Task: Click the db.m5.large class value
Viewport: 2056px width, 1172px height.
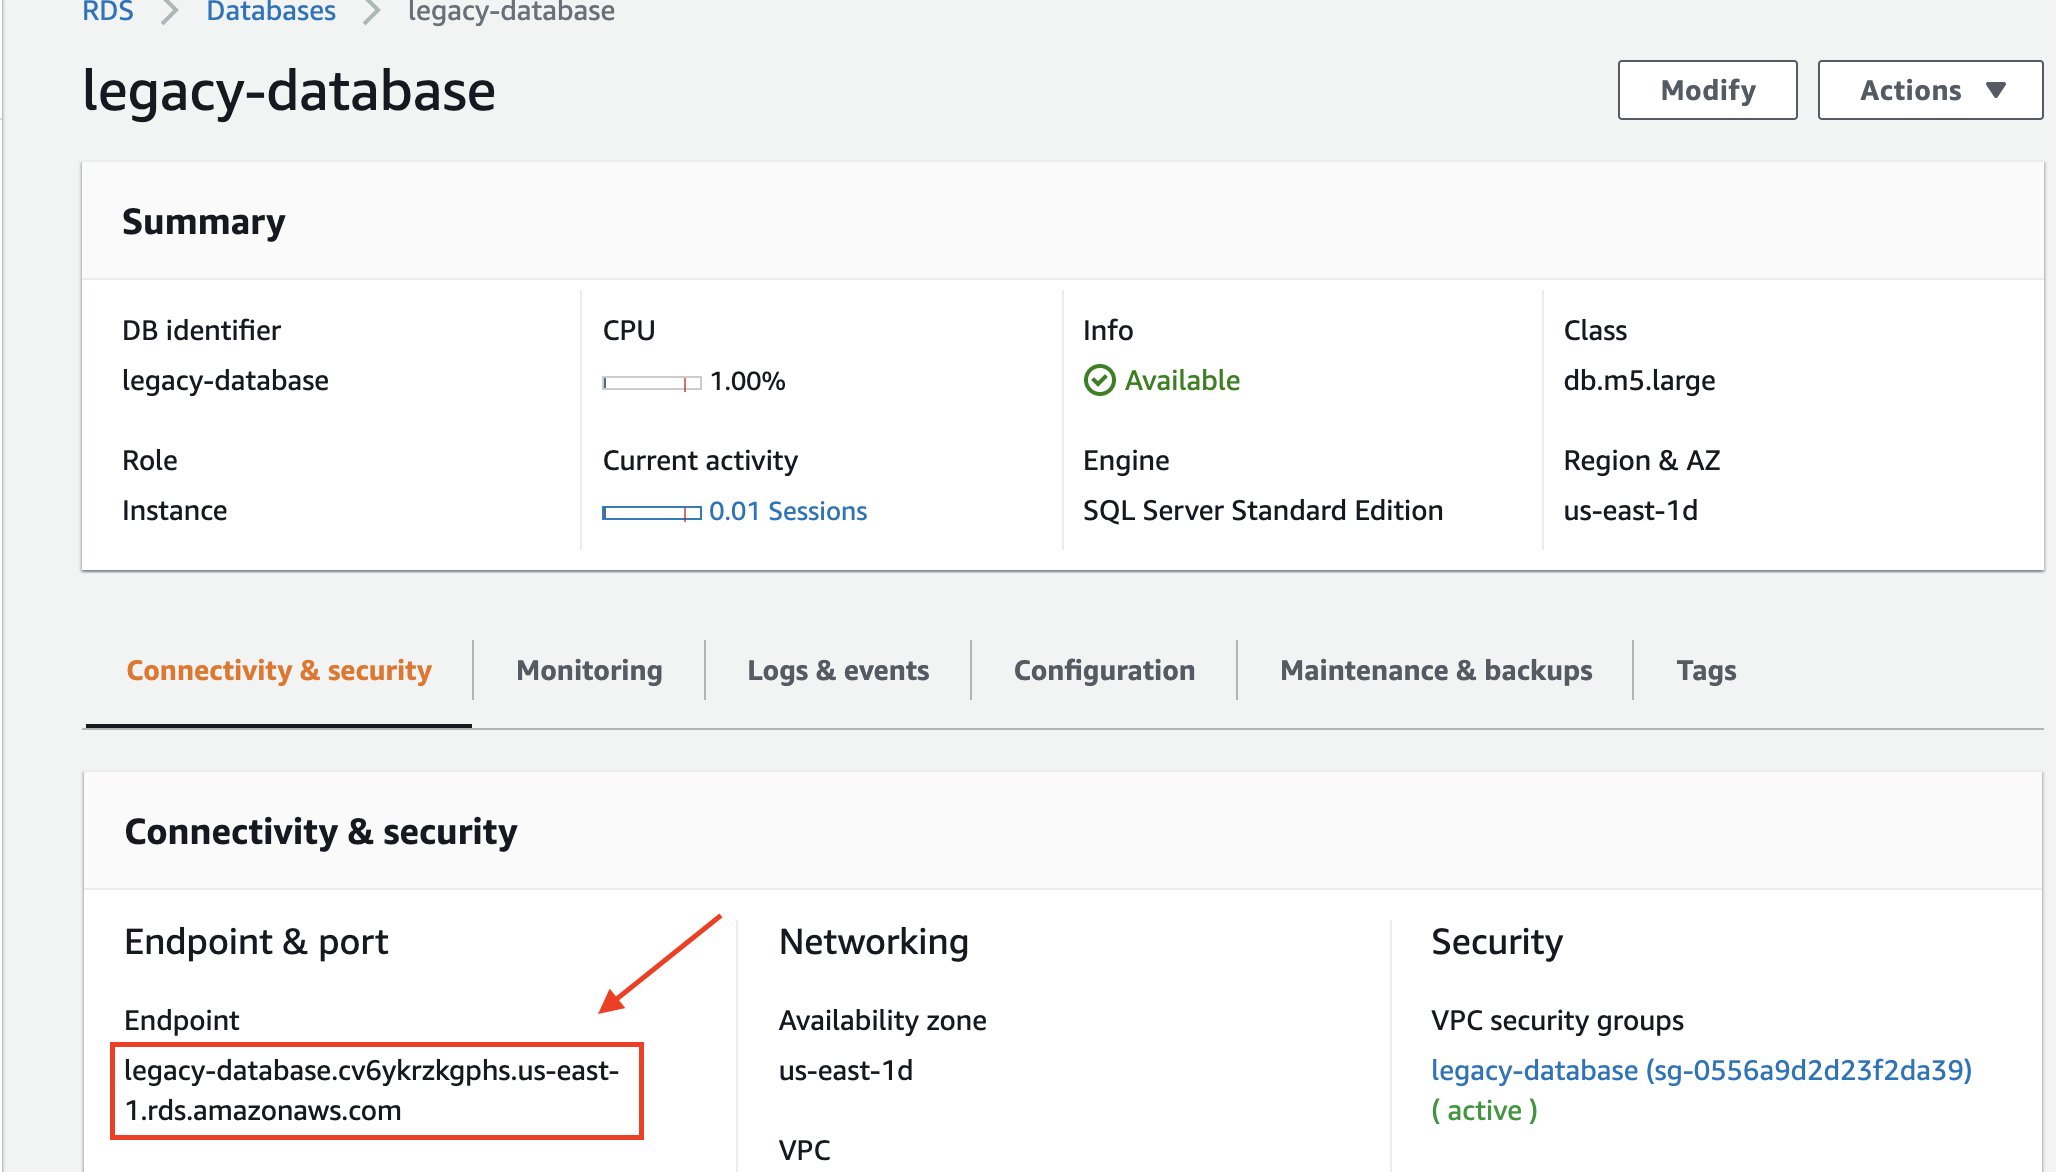Action: 1639,380
